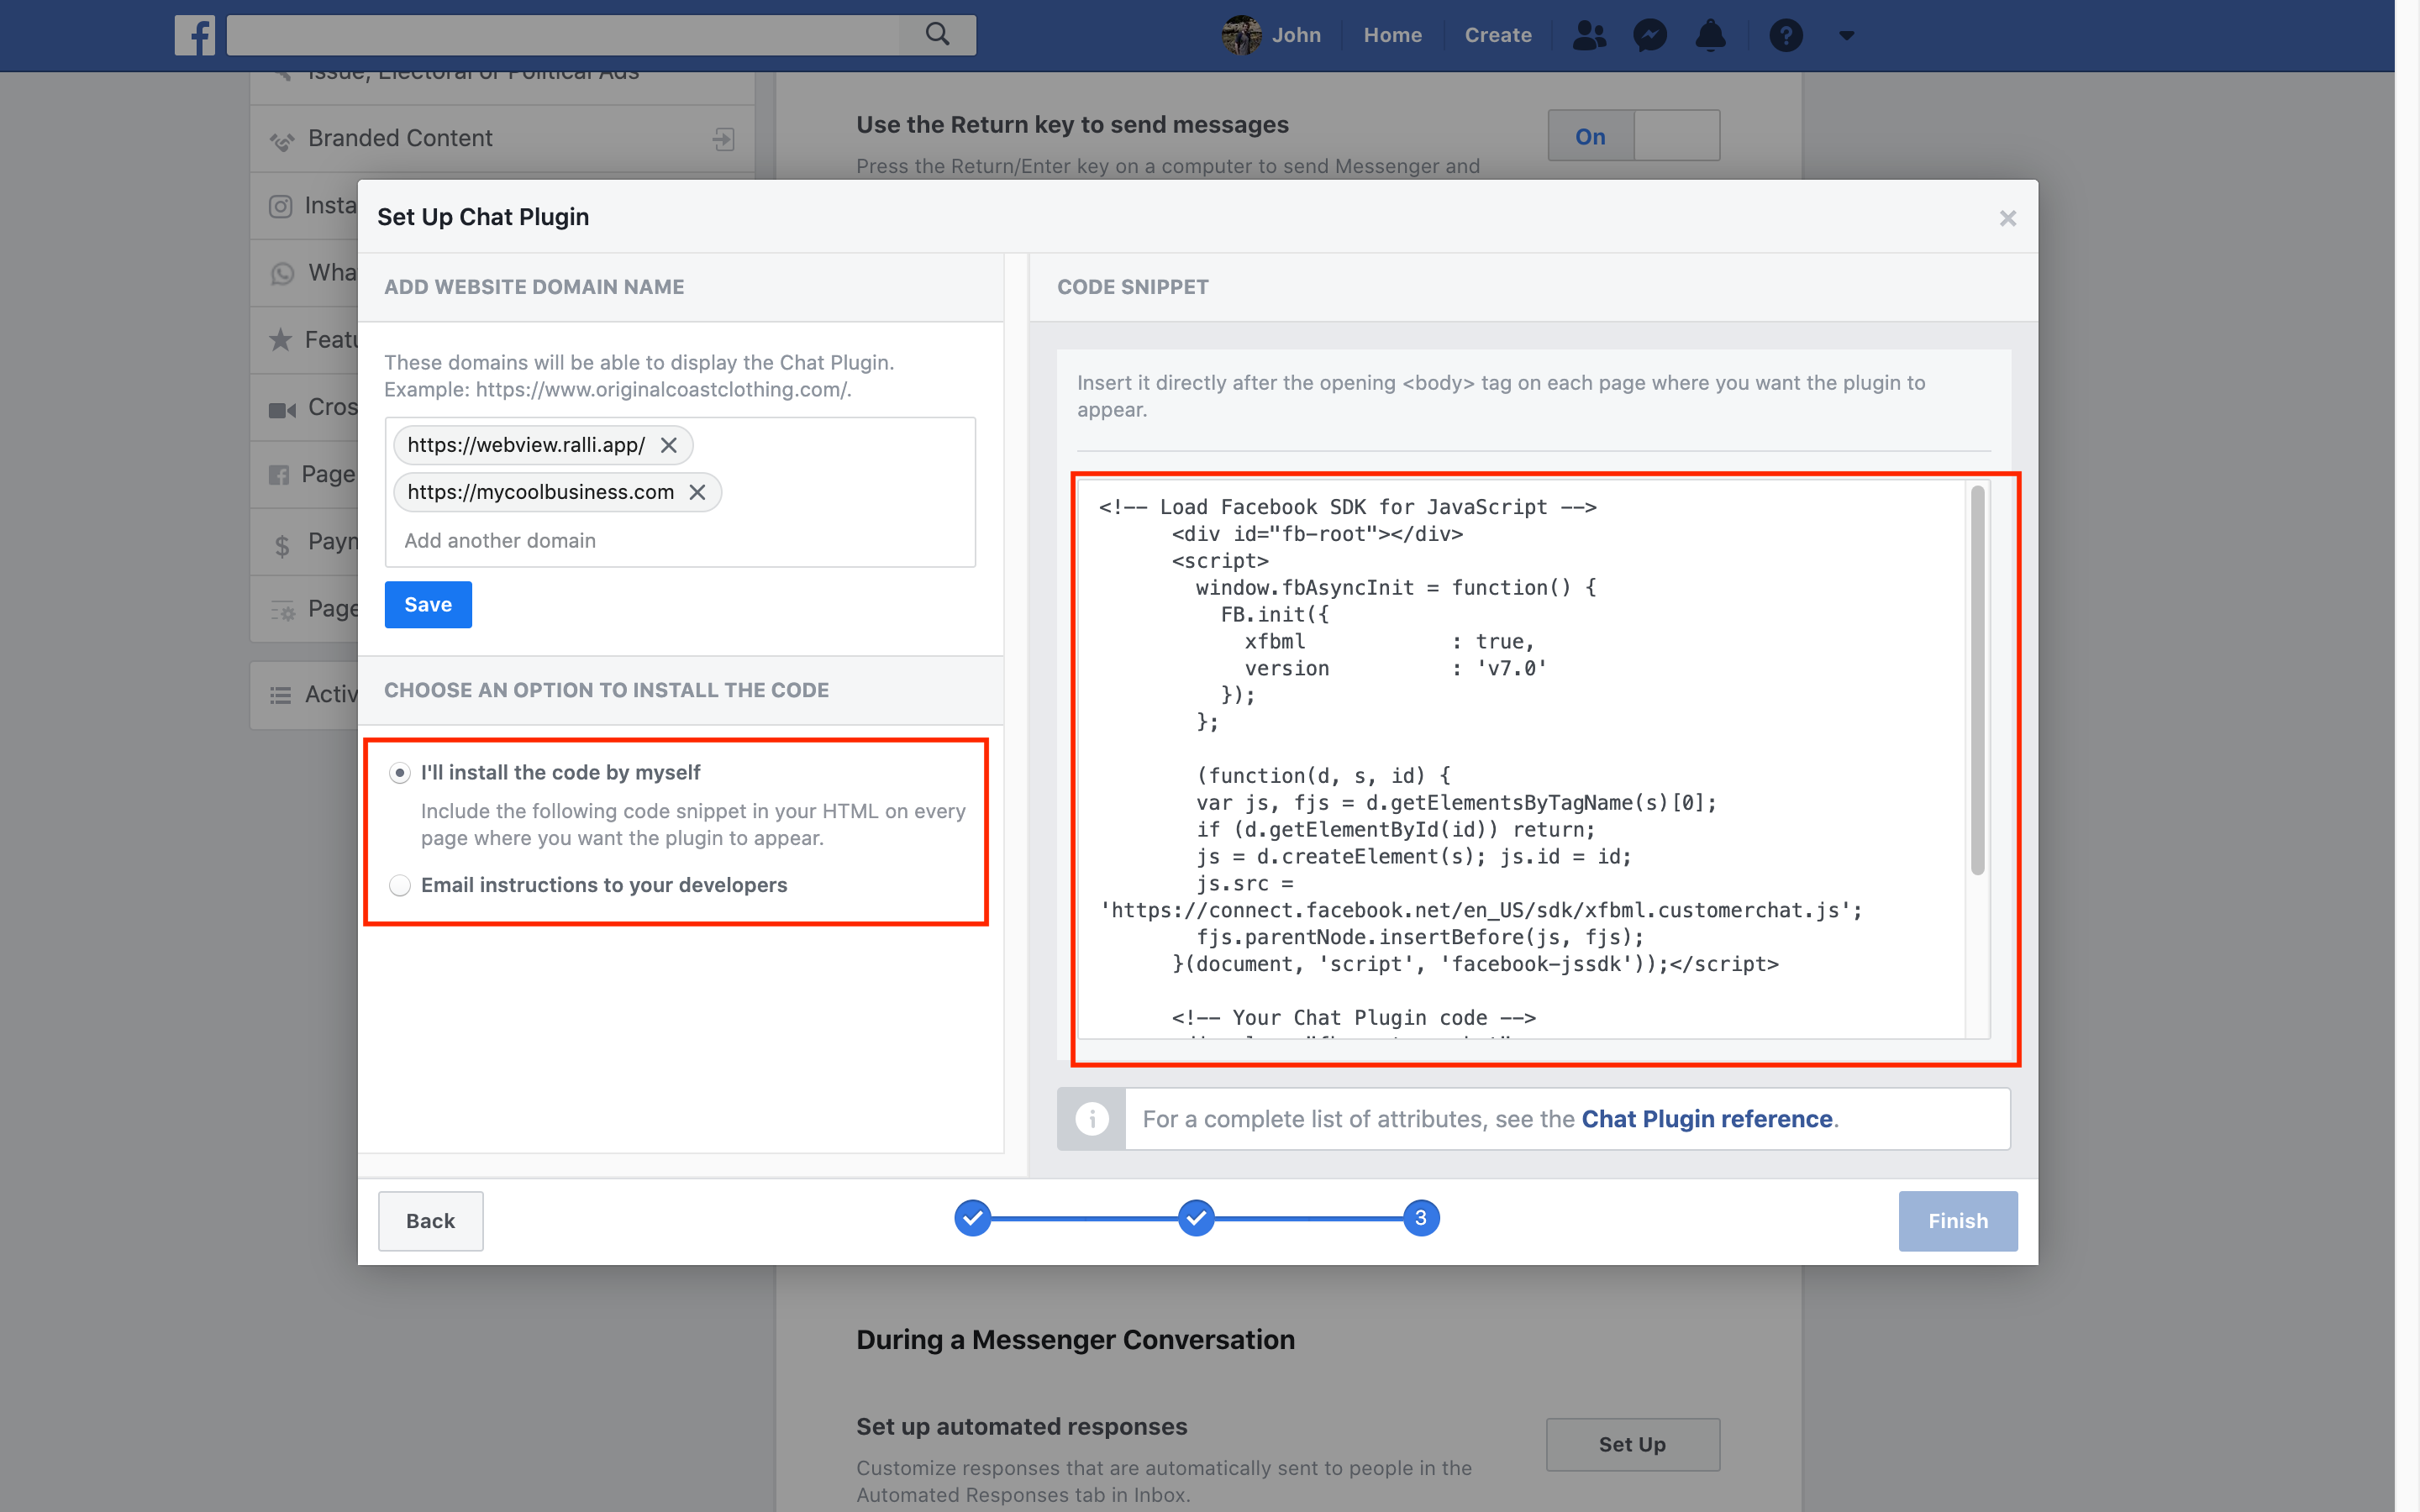Click the Notifications bell icon
Screen dimensions: 2420x1512
tap(1709, 34)
